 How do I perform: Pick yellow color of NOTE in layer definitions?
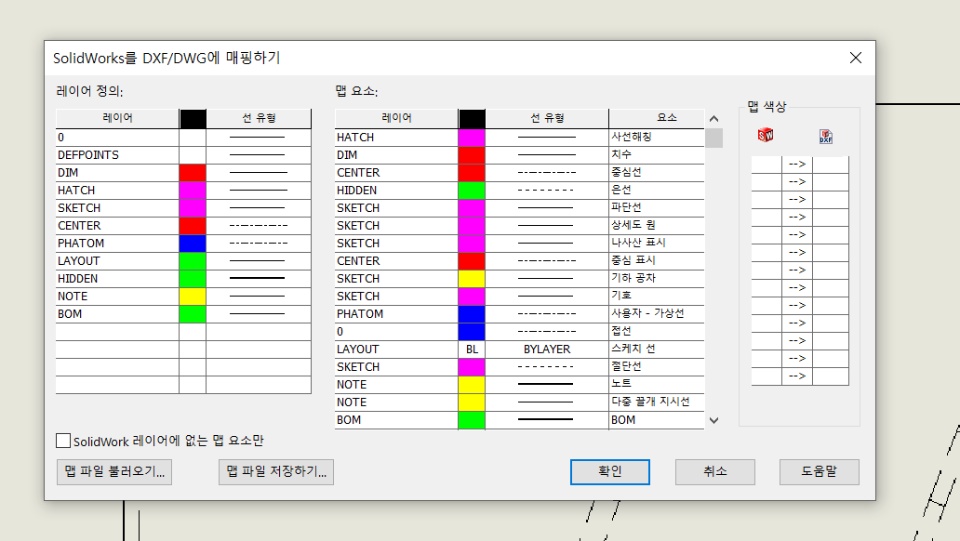(193, 296)
